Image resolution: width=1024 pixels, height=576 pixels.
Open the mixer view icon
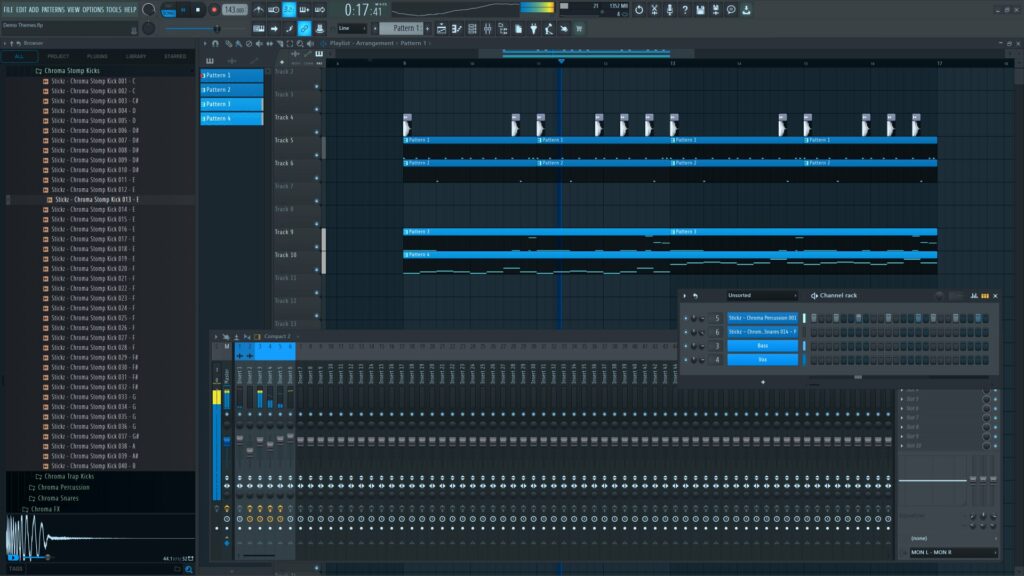coord(487,29)
